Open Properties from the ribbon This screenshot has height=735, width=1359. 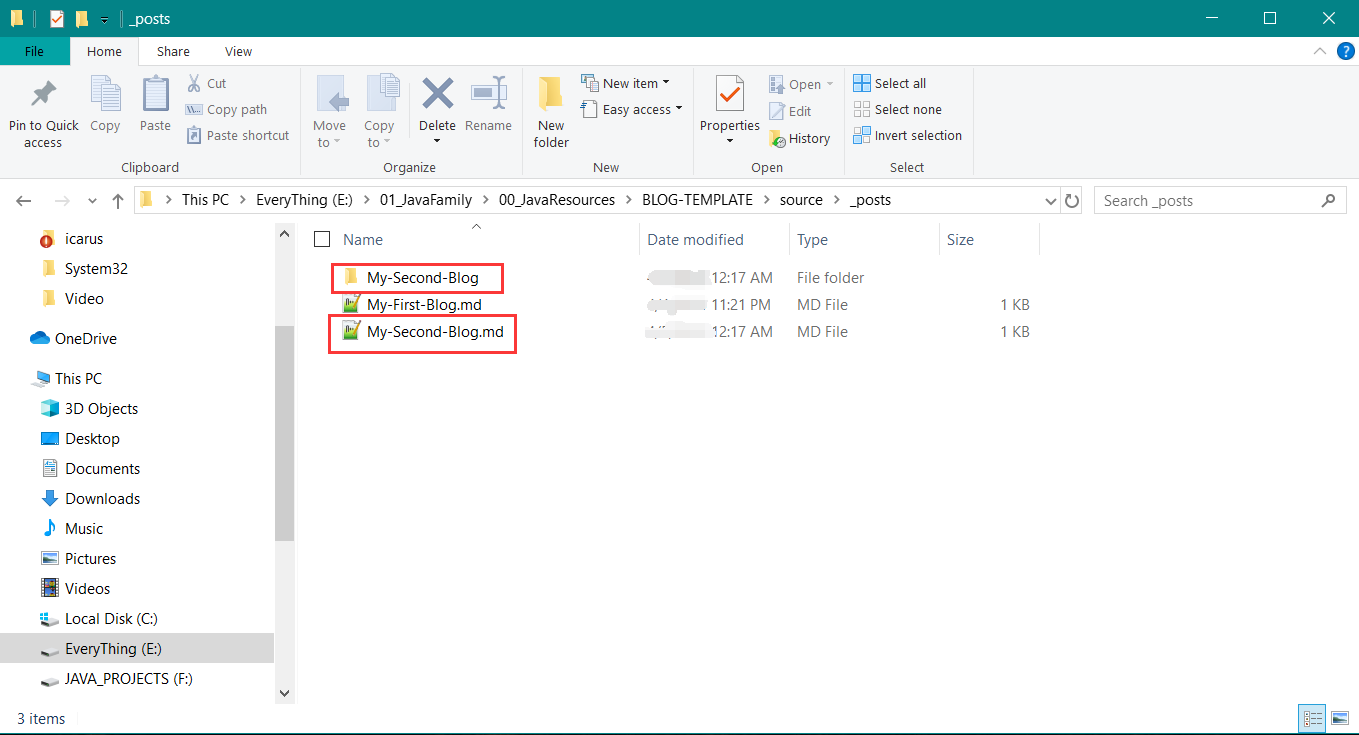(729, 95)
